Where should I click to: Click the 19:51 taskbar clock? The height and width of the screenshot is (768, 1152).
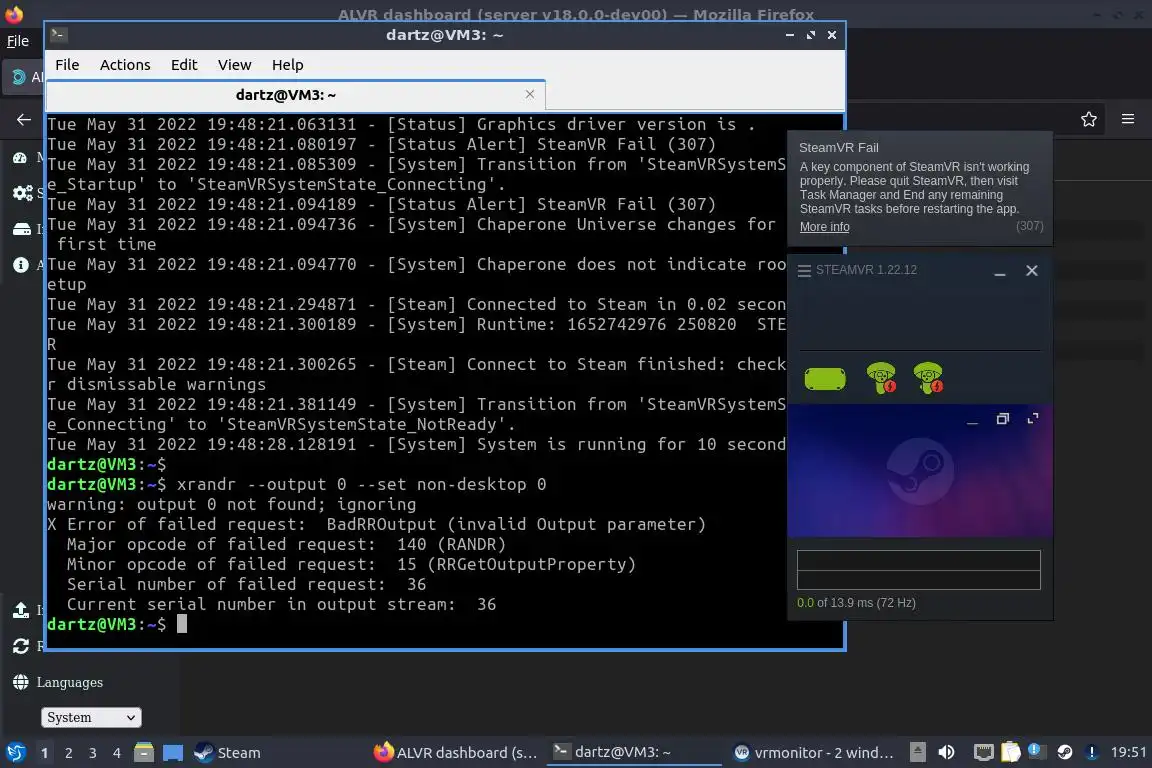point(1128,752)
